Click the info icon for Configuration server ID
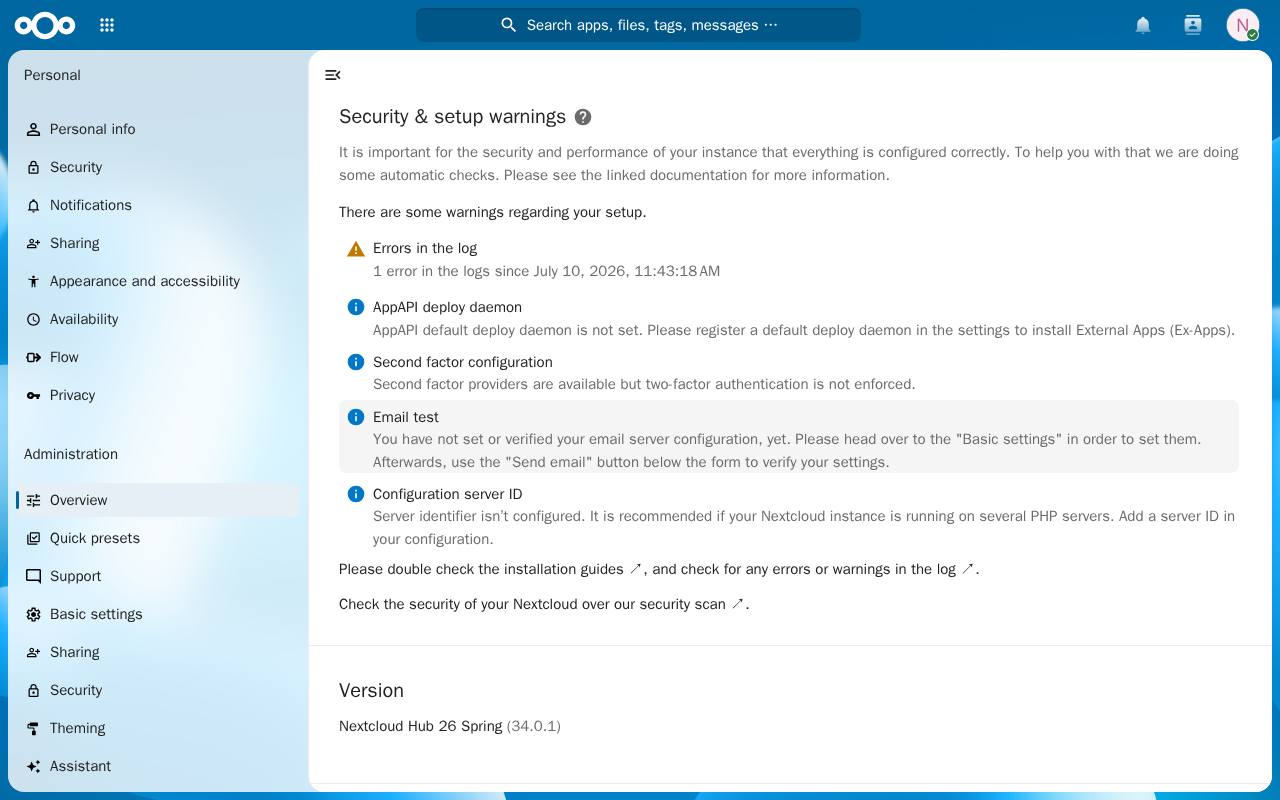The width and height of the screenshot is (1280, 800). click(x=356, y=494)
